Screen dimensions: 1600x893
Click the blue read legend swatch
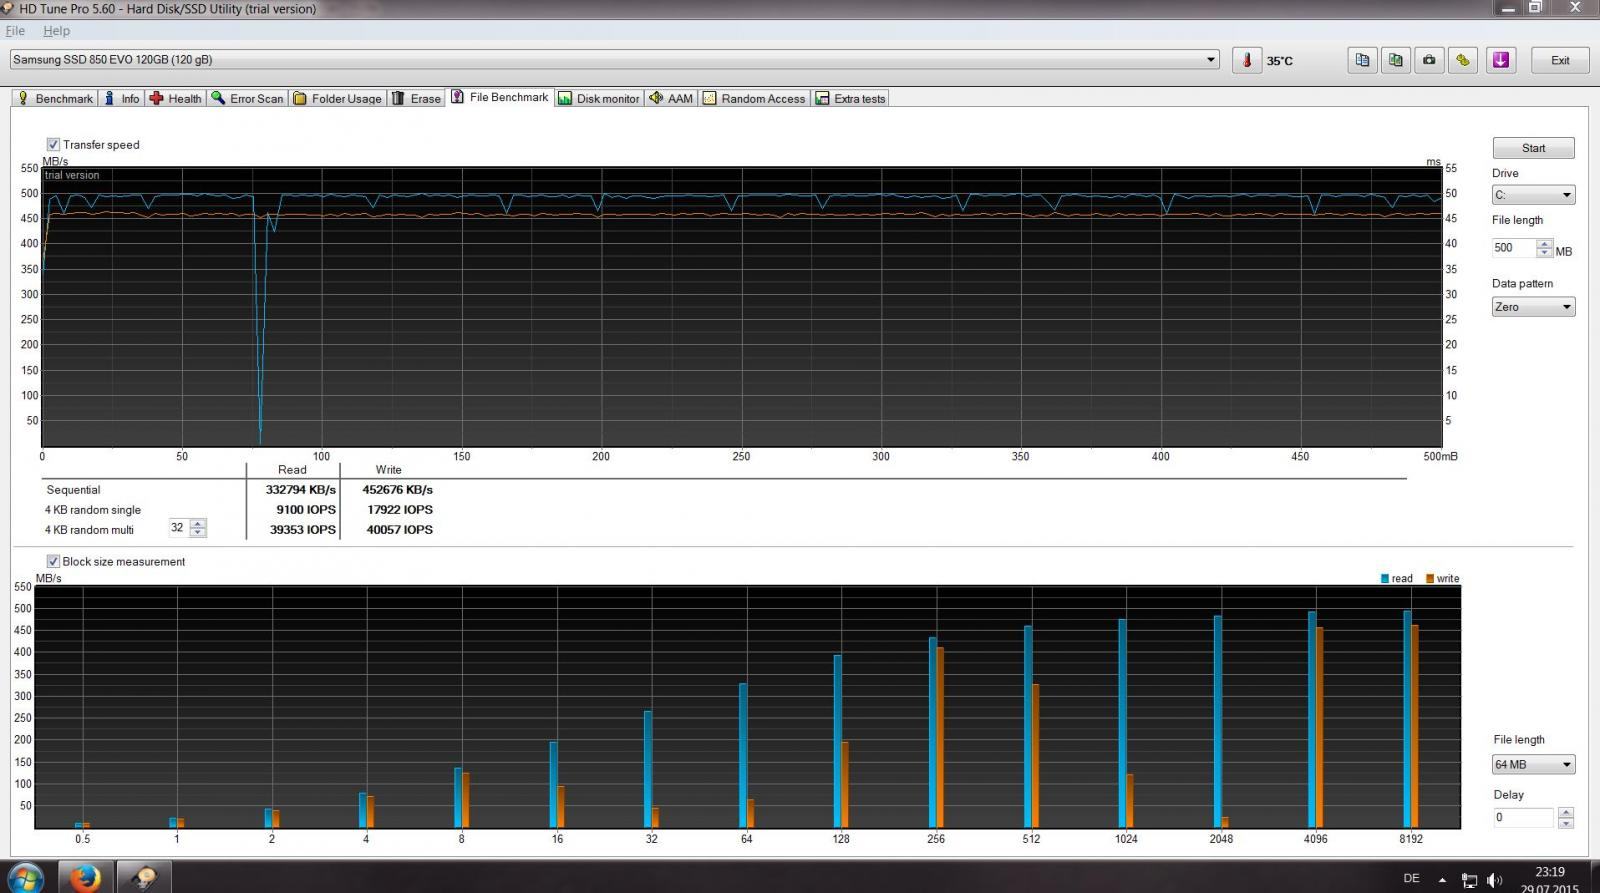pos(1385,578)
